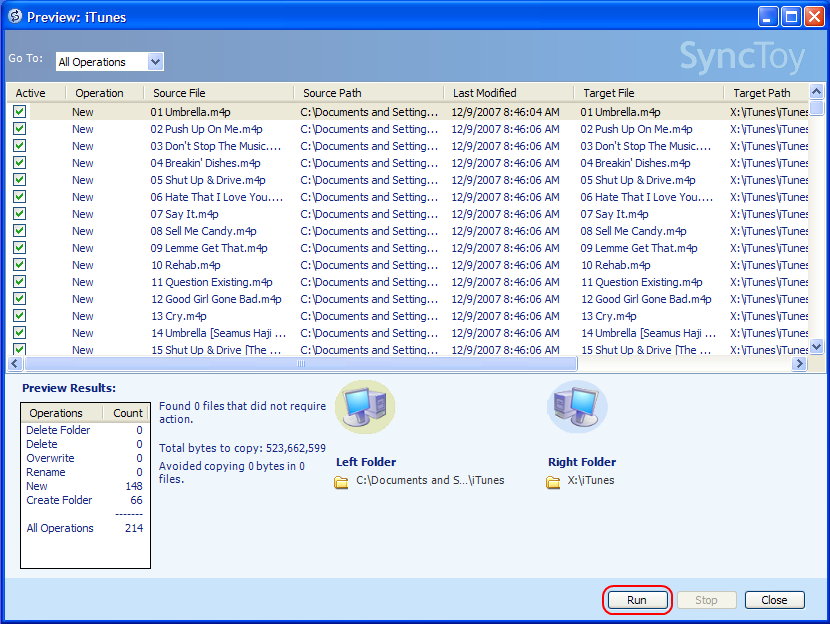The width and height of the screenshot is (830, 624).
Task: Sort by the Source Path column header
Action: tap(368, 93)
